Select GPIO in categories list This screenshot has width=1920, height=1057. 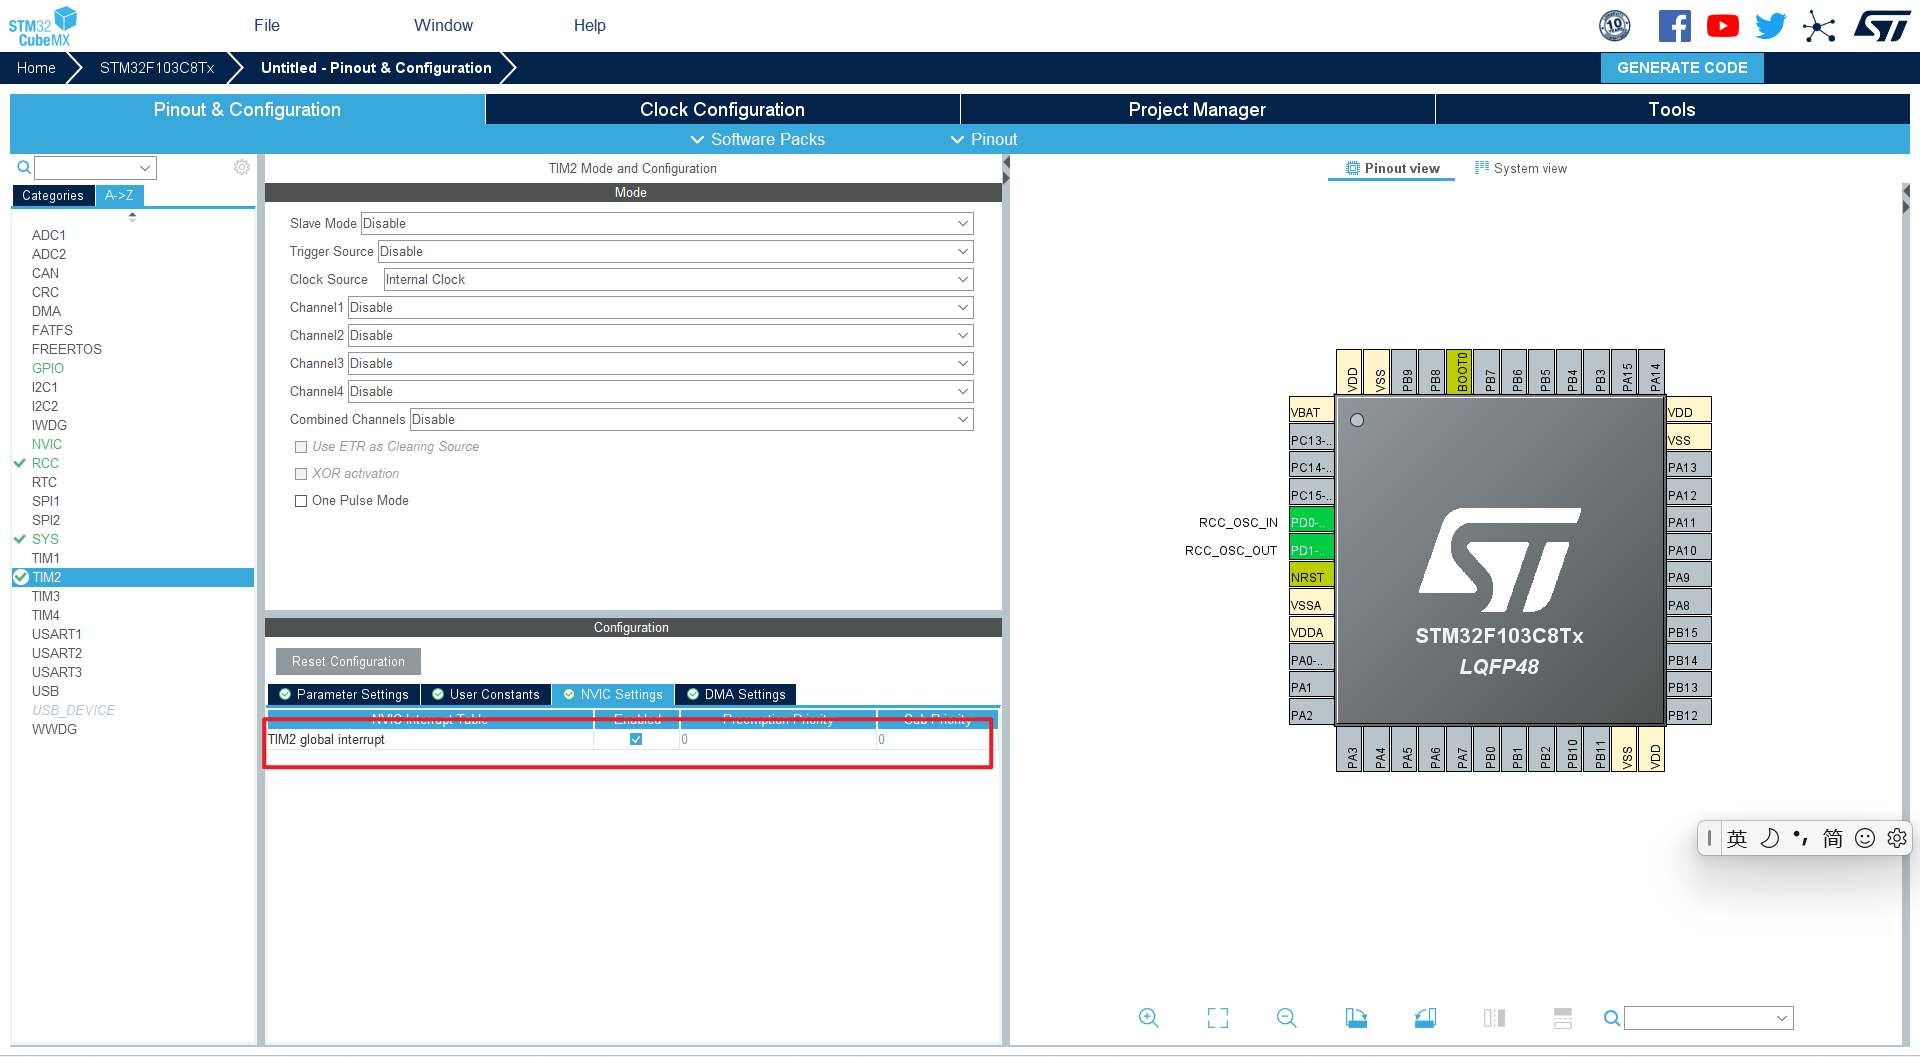48,368
